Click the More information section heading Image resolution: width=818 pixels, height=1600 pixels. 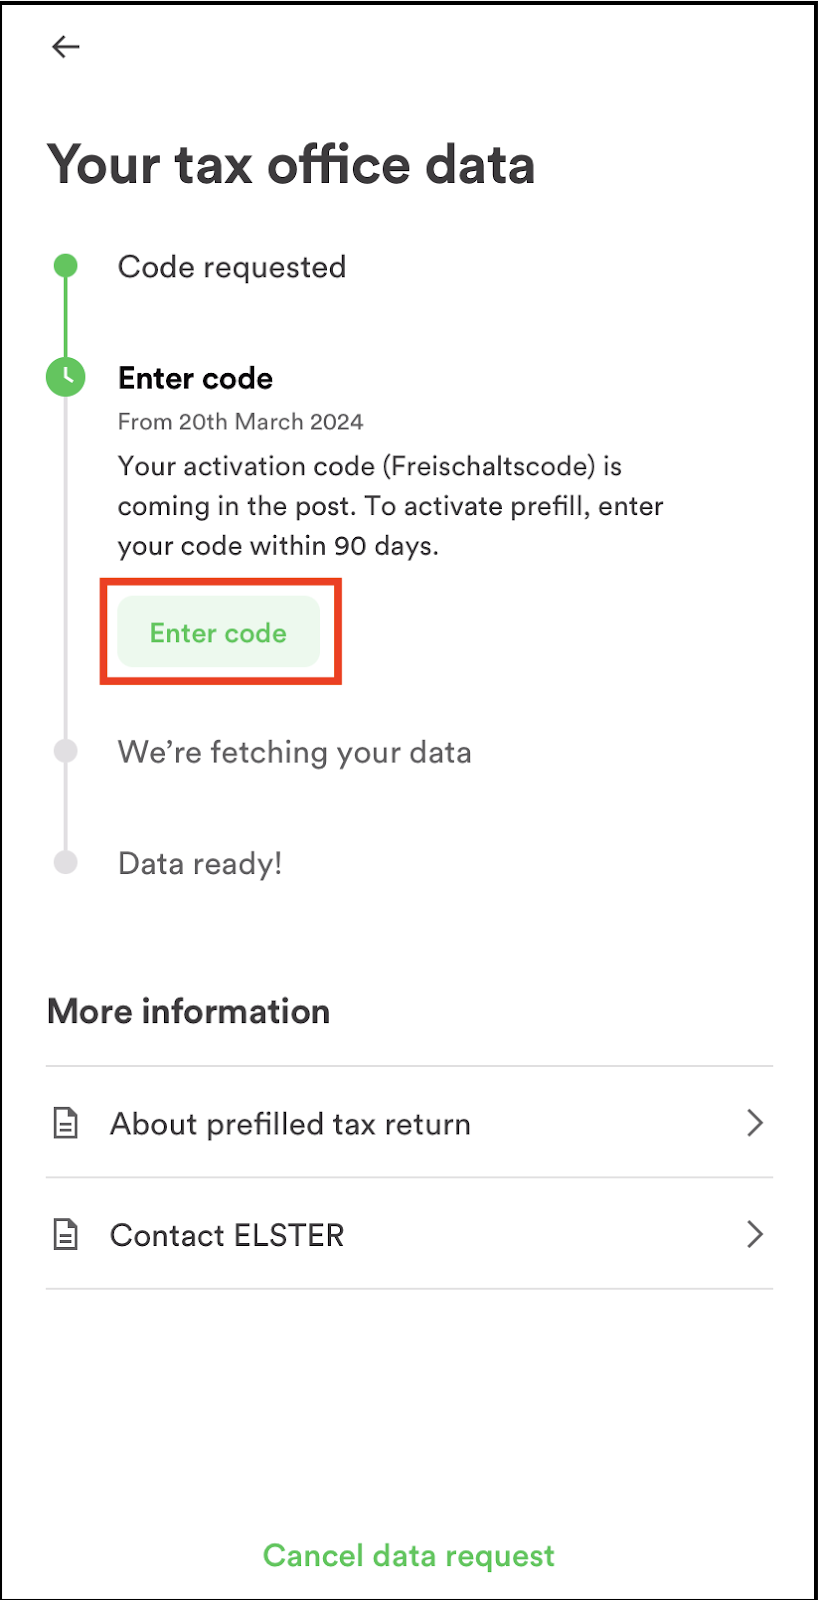pos(188,1011)
